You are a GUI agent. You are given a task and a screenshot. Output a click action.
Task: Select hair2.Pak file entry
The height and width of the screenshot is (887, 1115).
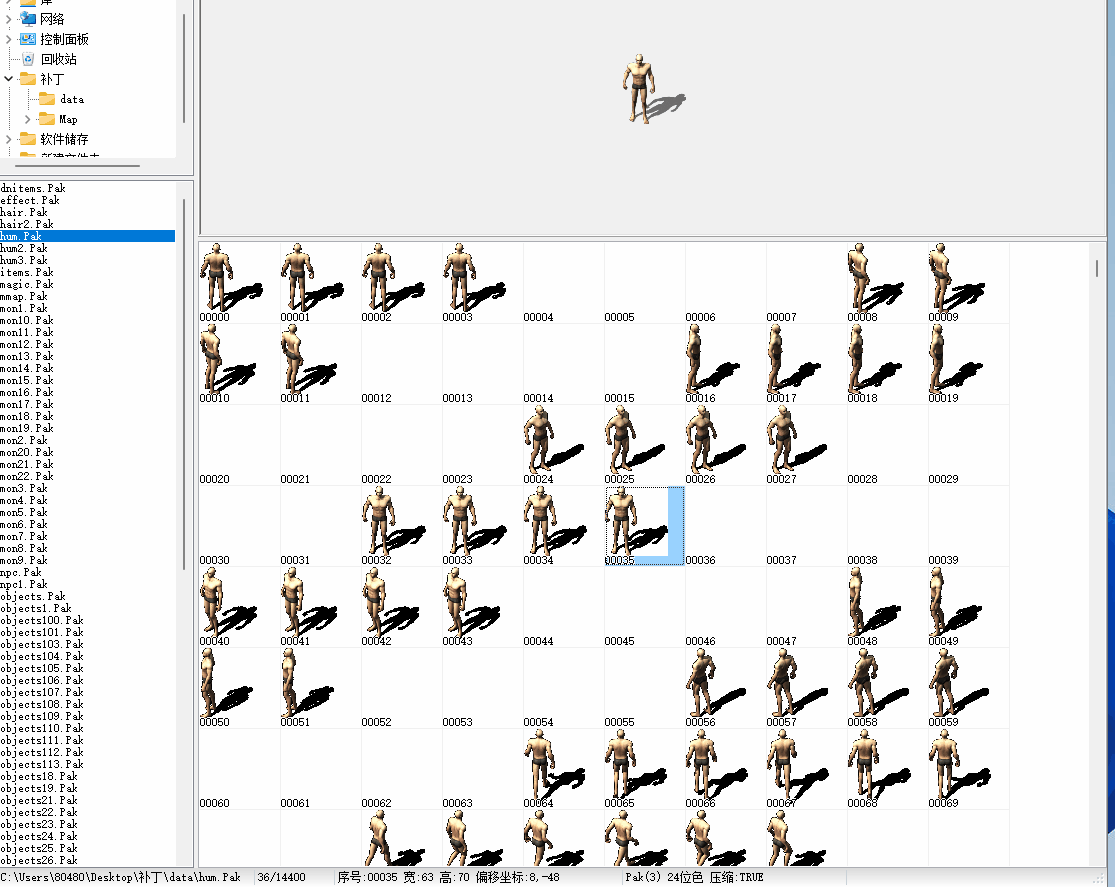click(x=27, y=225)
